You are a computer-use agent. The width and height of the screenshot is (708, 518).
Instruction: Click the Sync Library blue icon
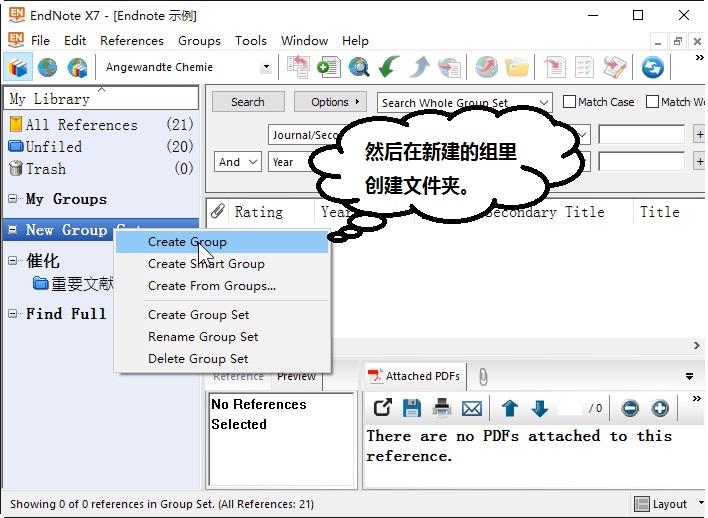click(x=652, y=68)
